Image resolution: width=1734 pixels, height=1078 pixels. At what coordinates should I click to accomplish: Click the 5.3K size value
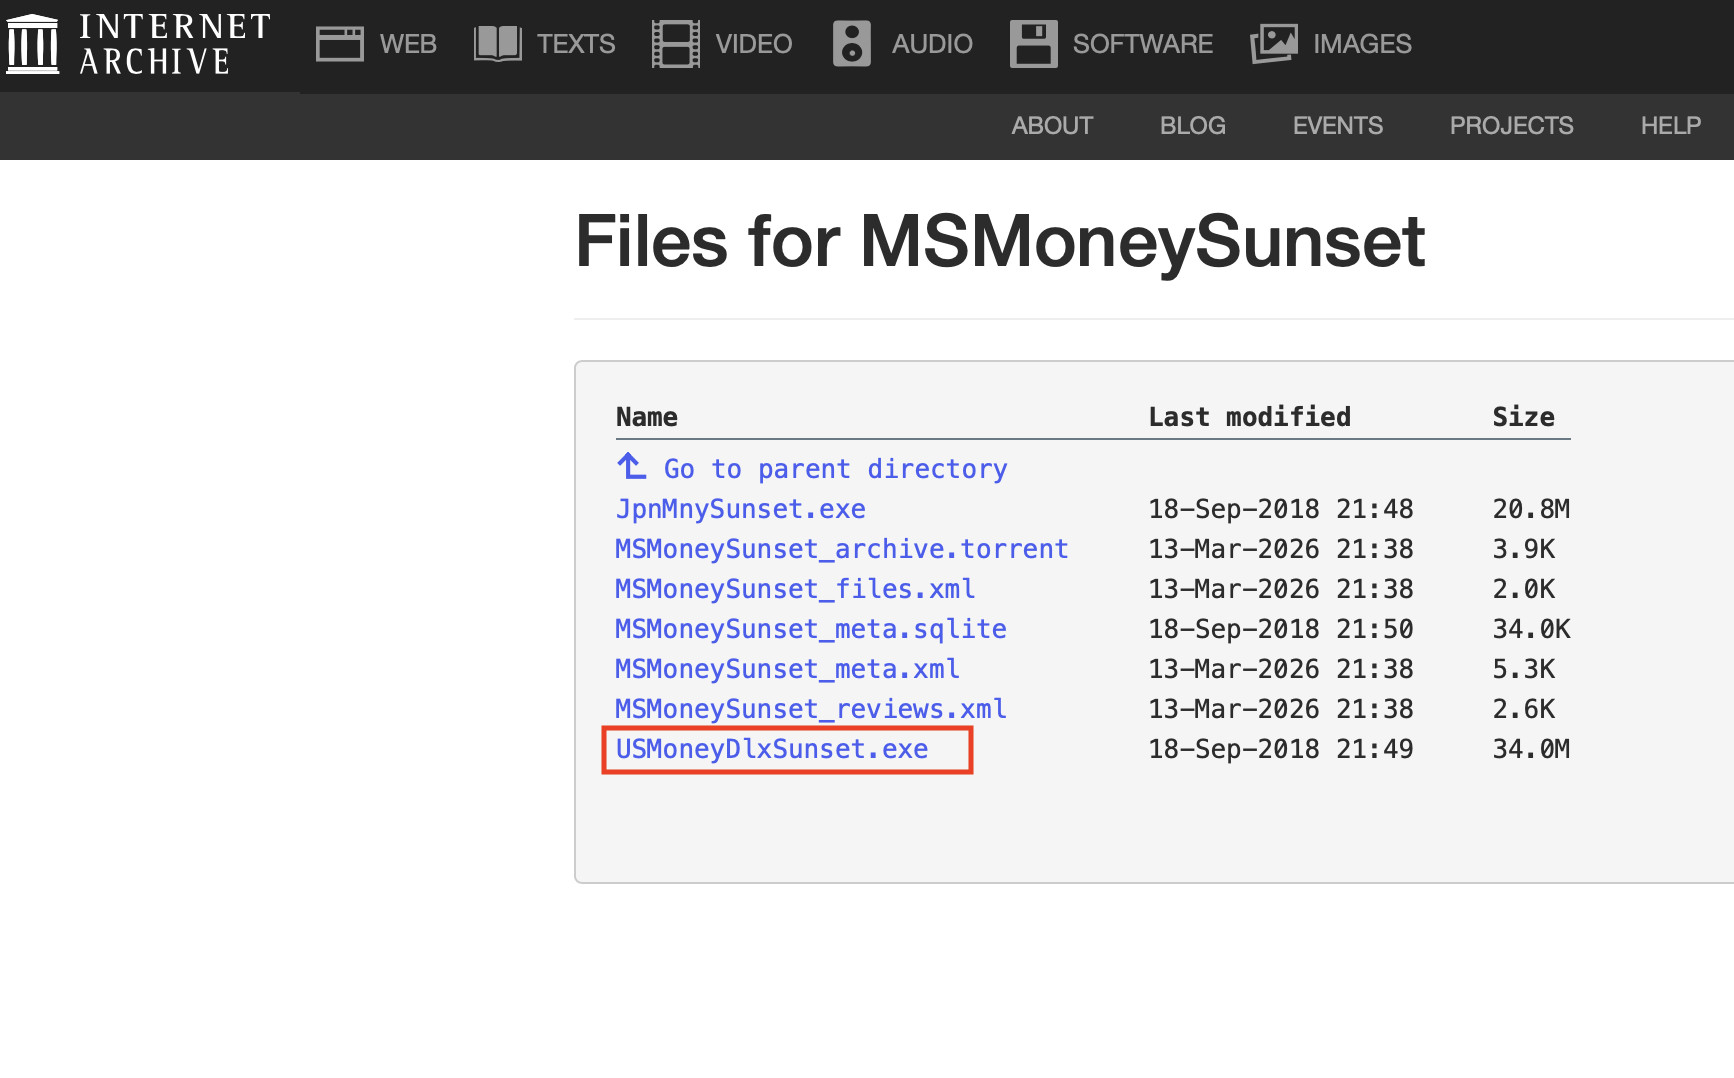1524,669
